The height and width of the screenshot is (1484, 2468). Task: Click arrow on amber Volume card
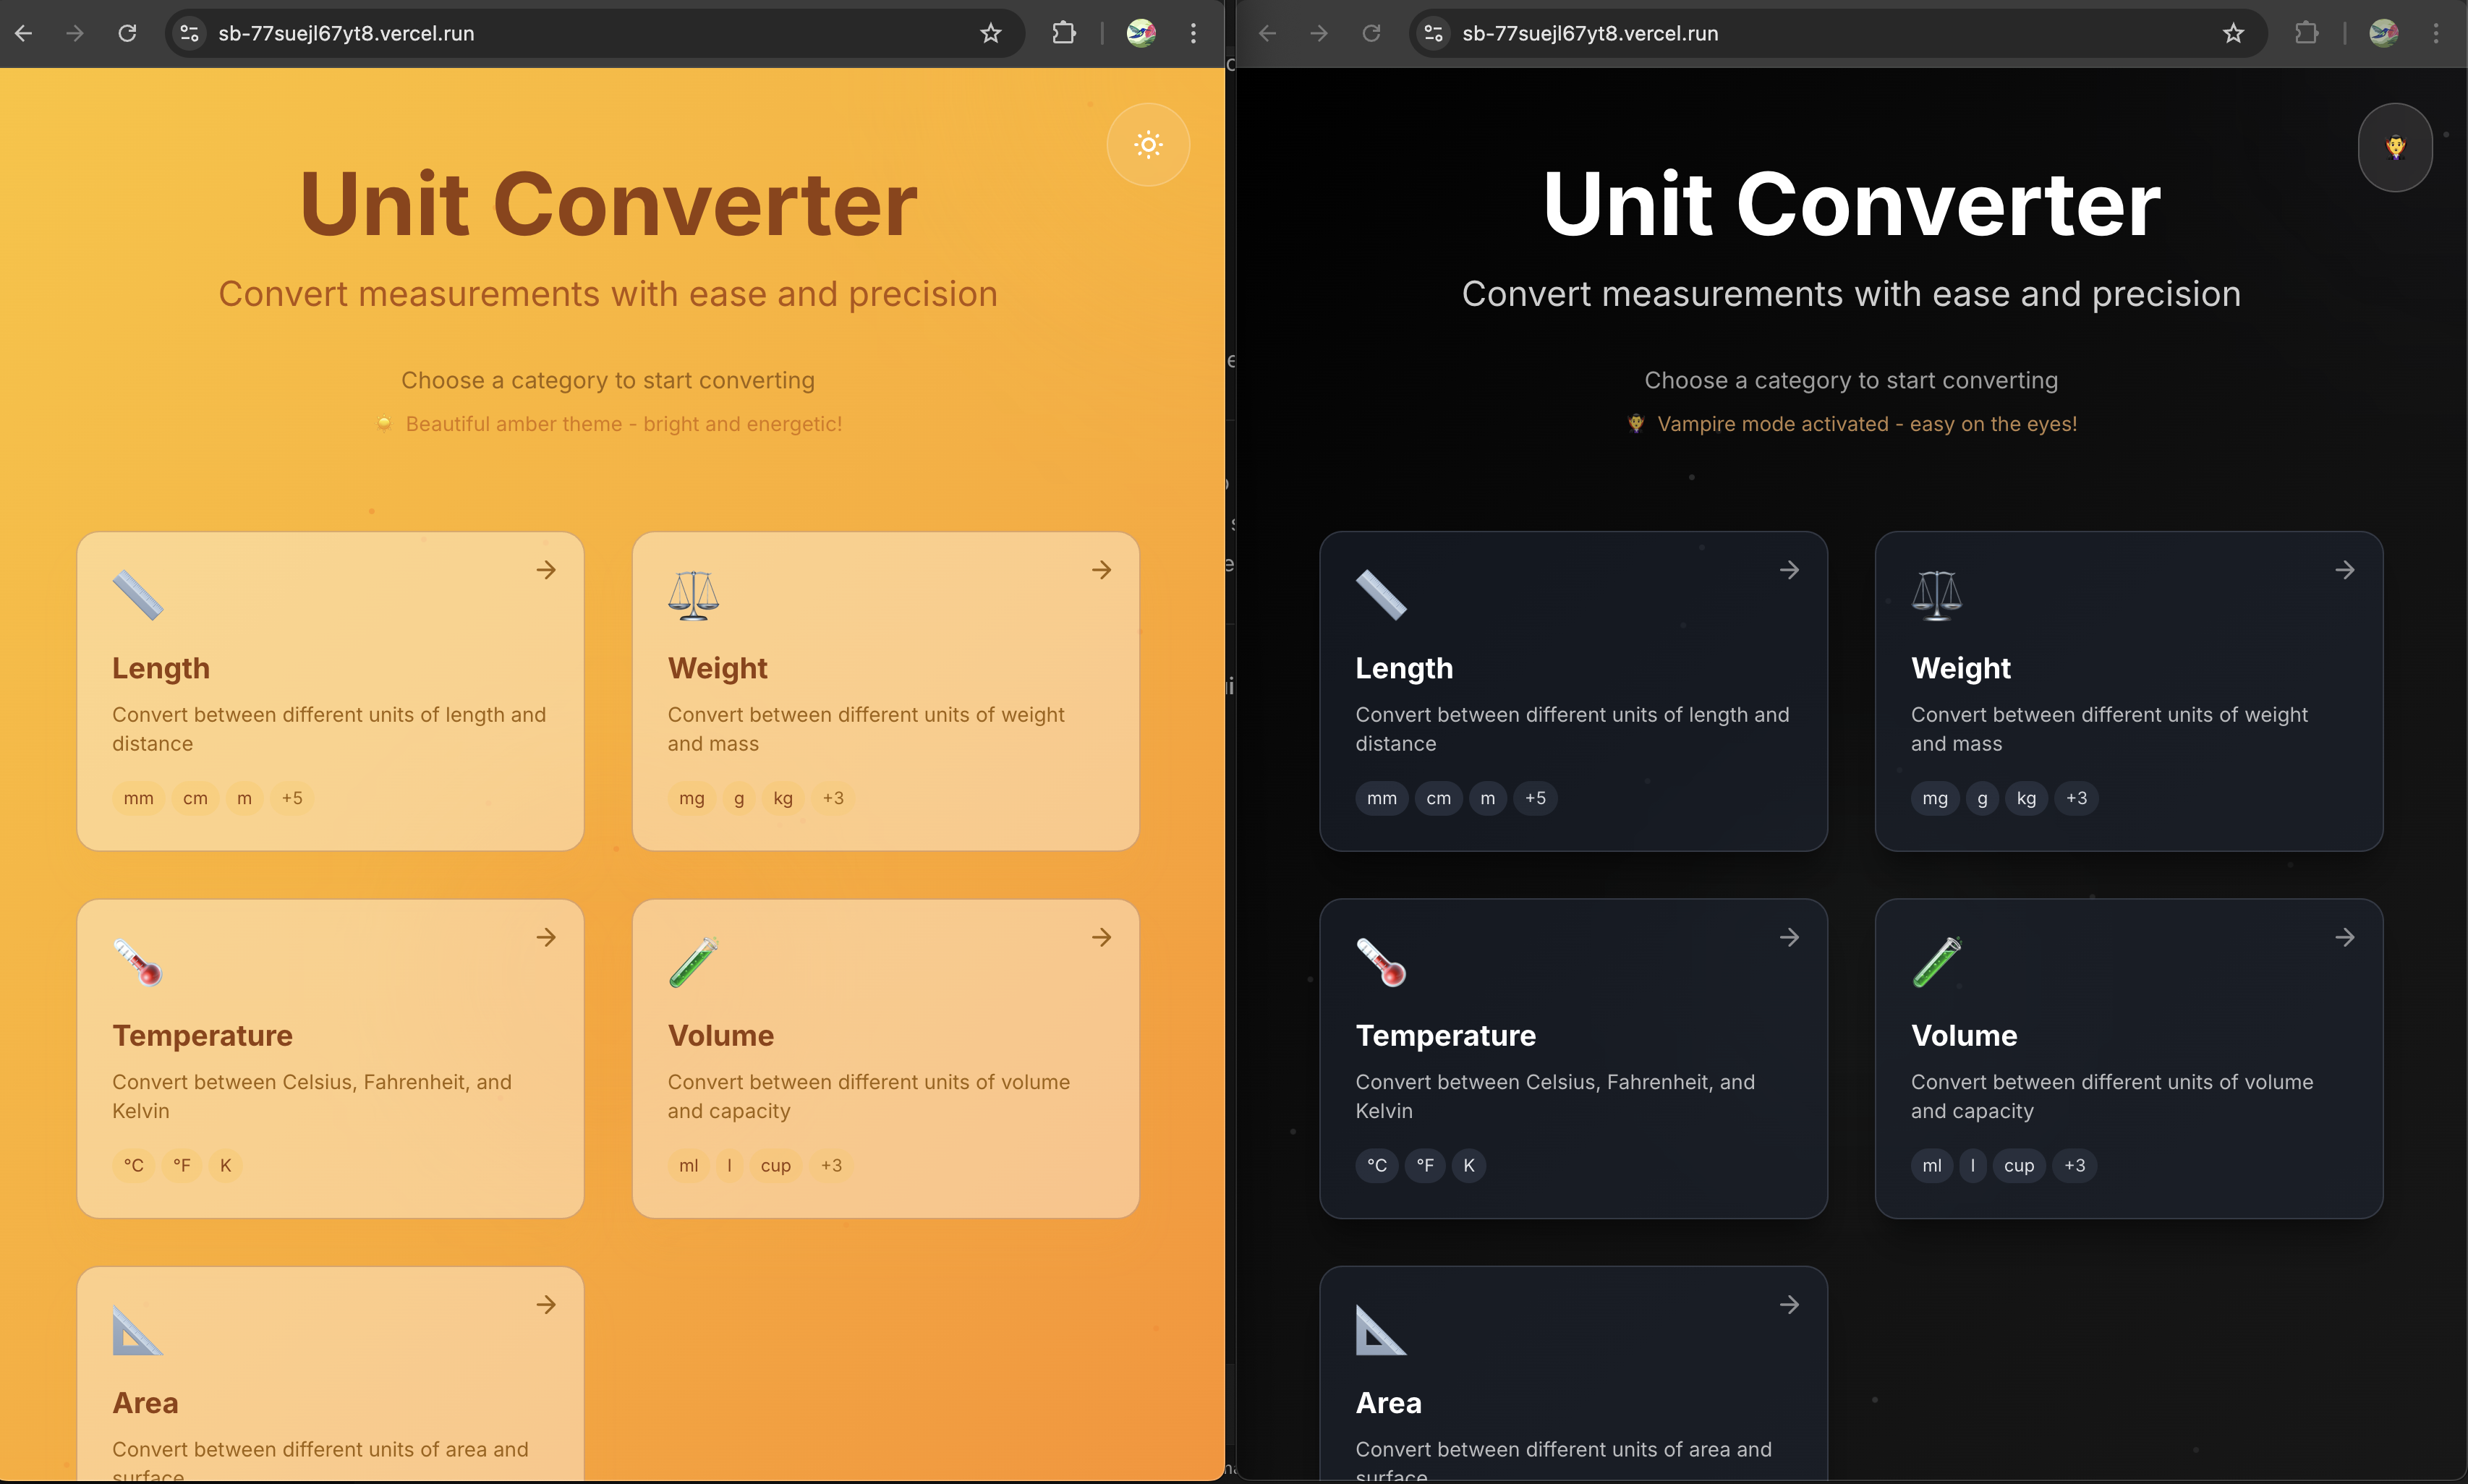(x=1101, y=937)
